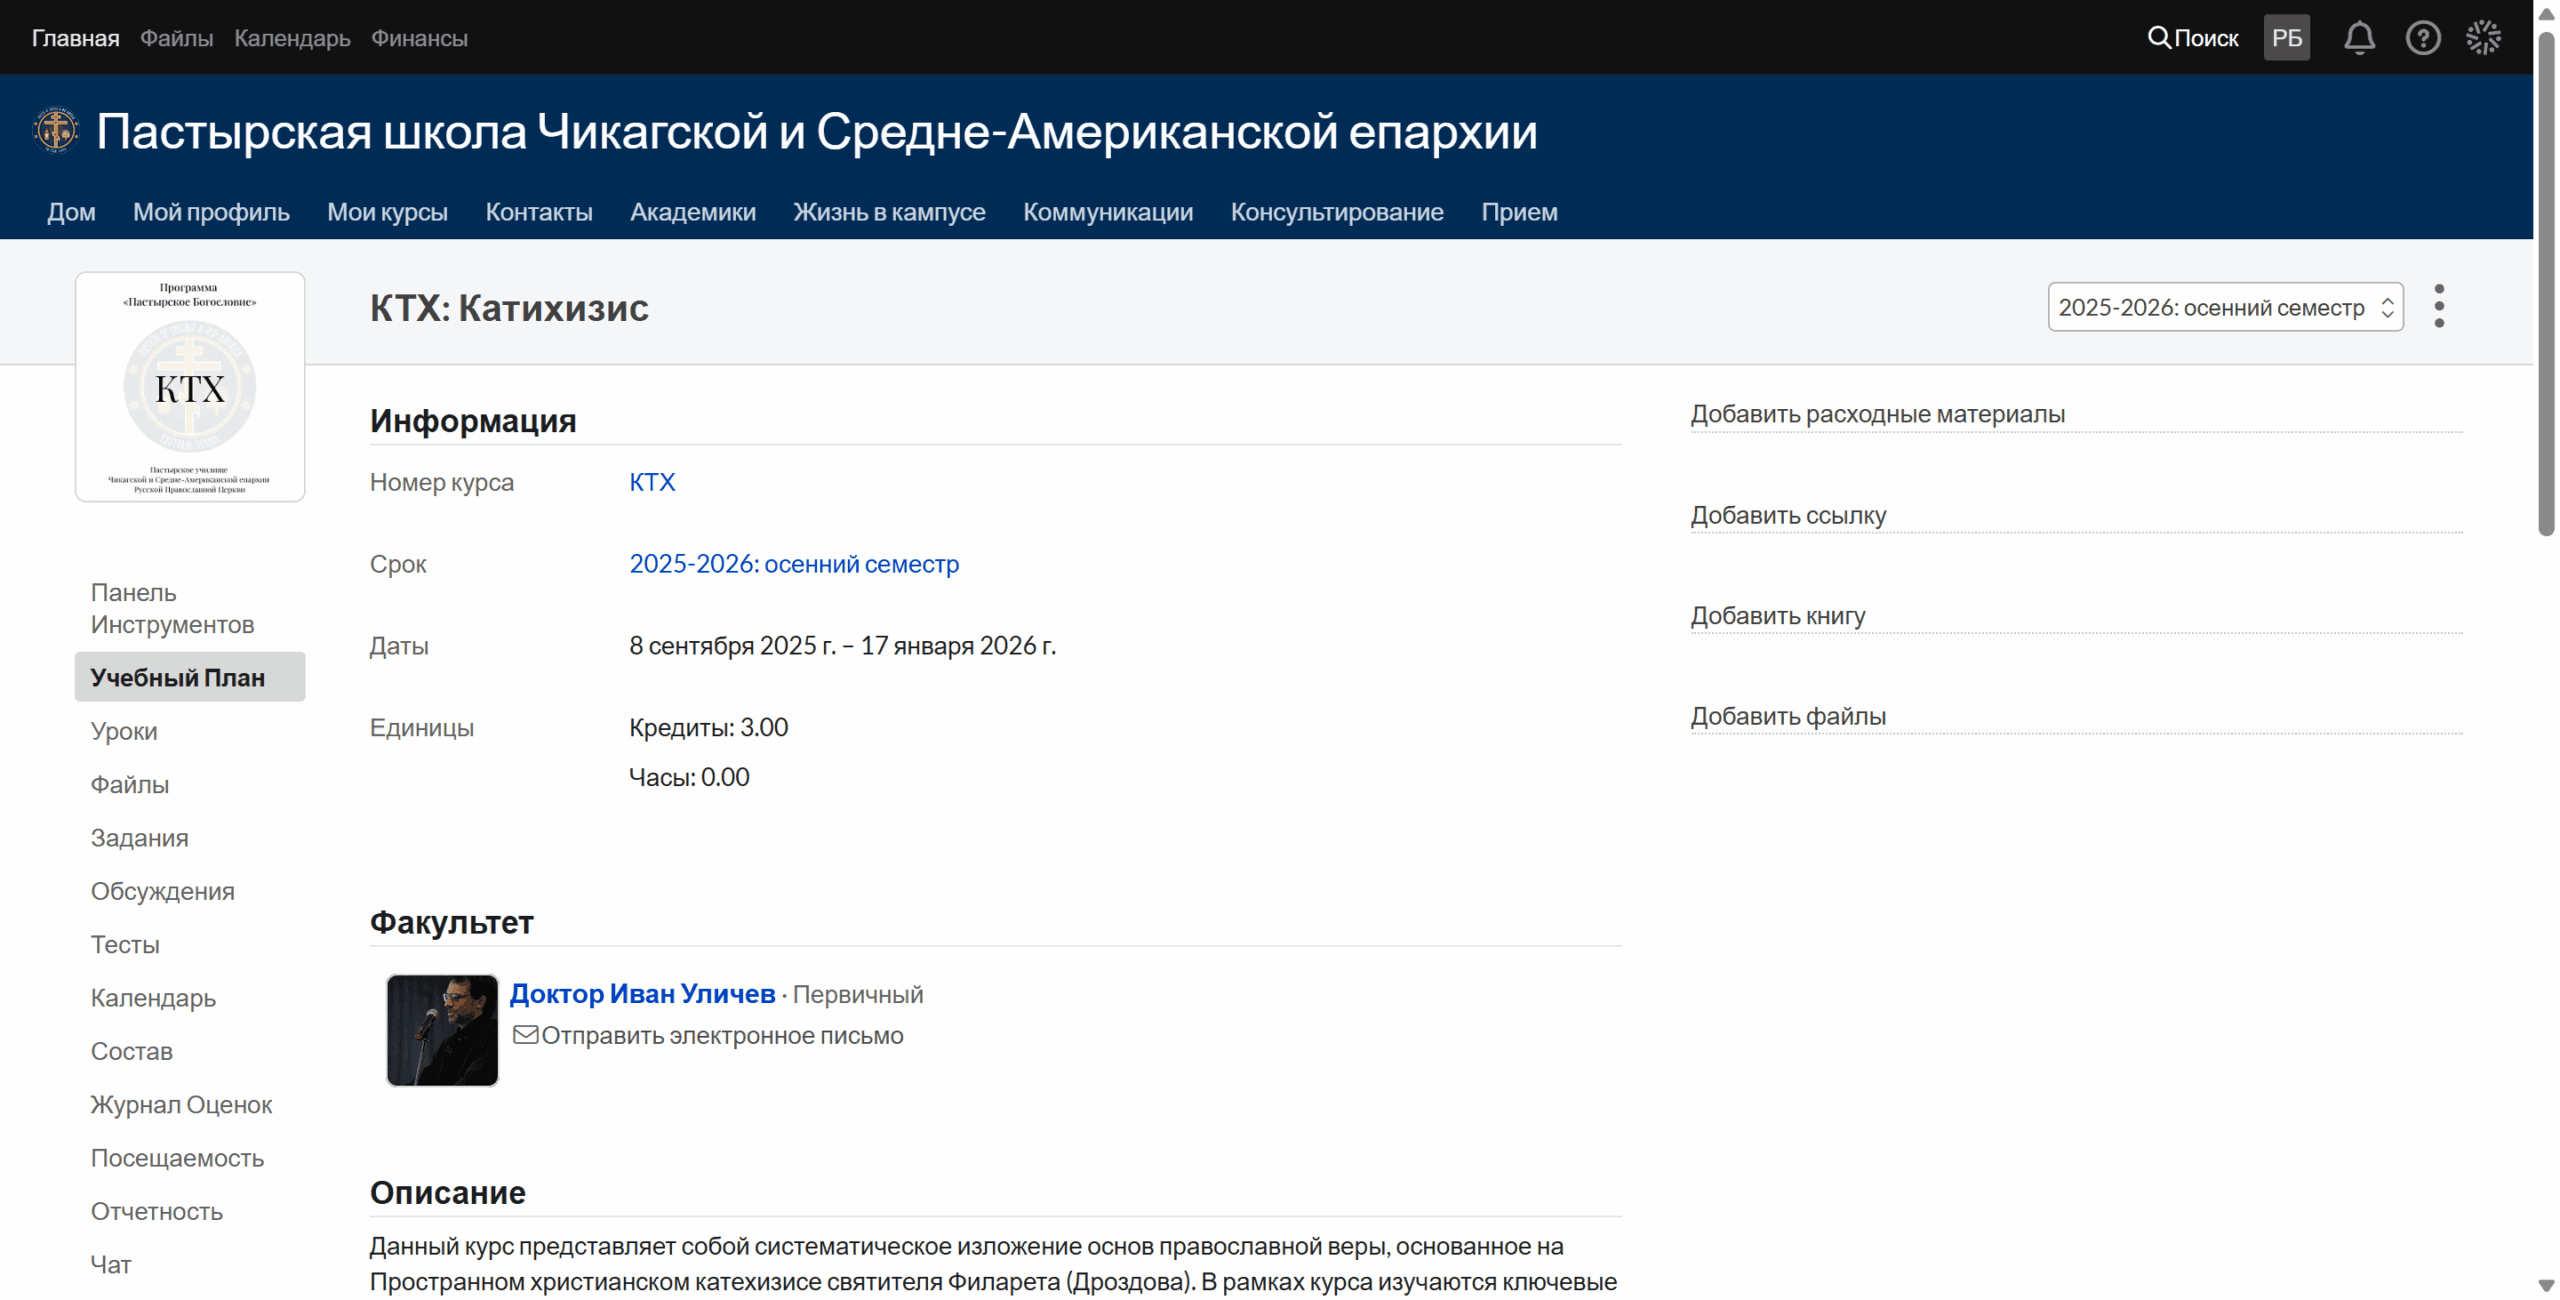
Task: Open Мои курсы navigation tab
Action: tap(387, 212)
